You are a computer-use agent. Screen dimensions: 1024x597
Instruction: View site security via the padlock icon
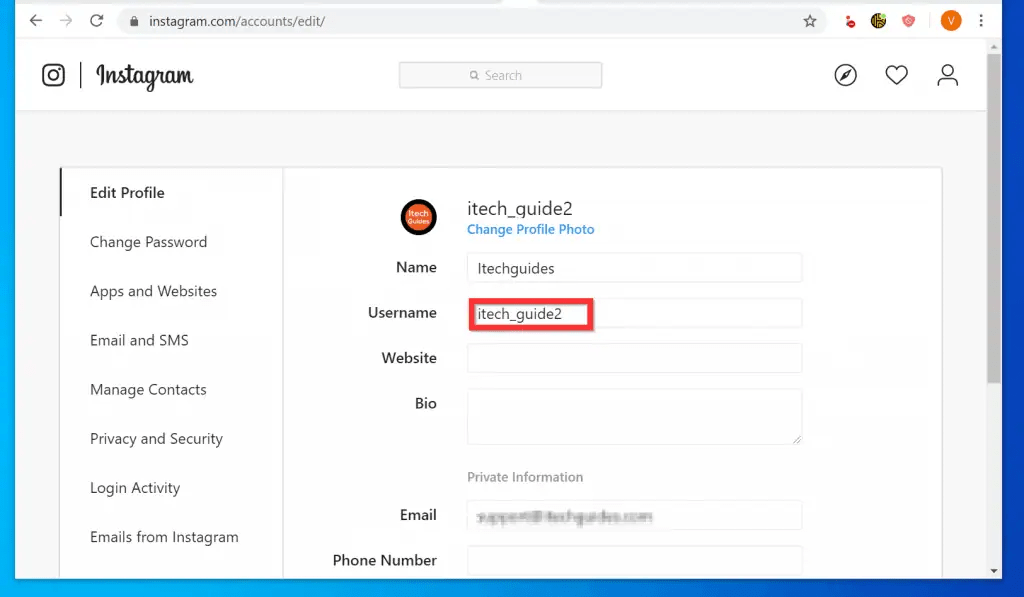134,20
